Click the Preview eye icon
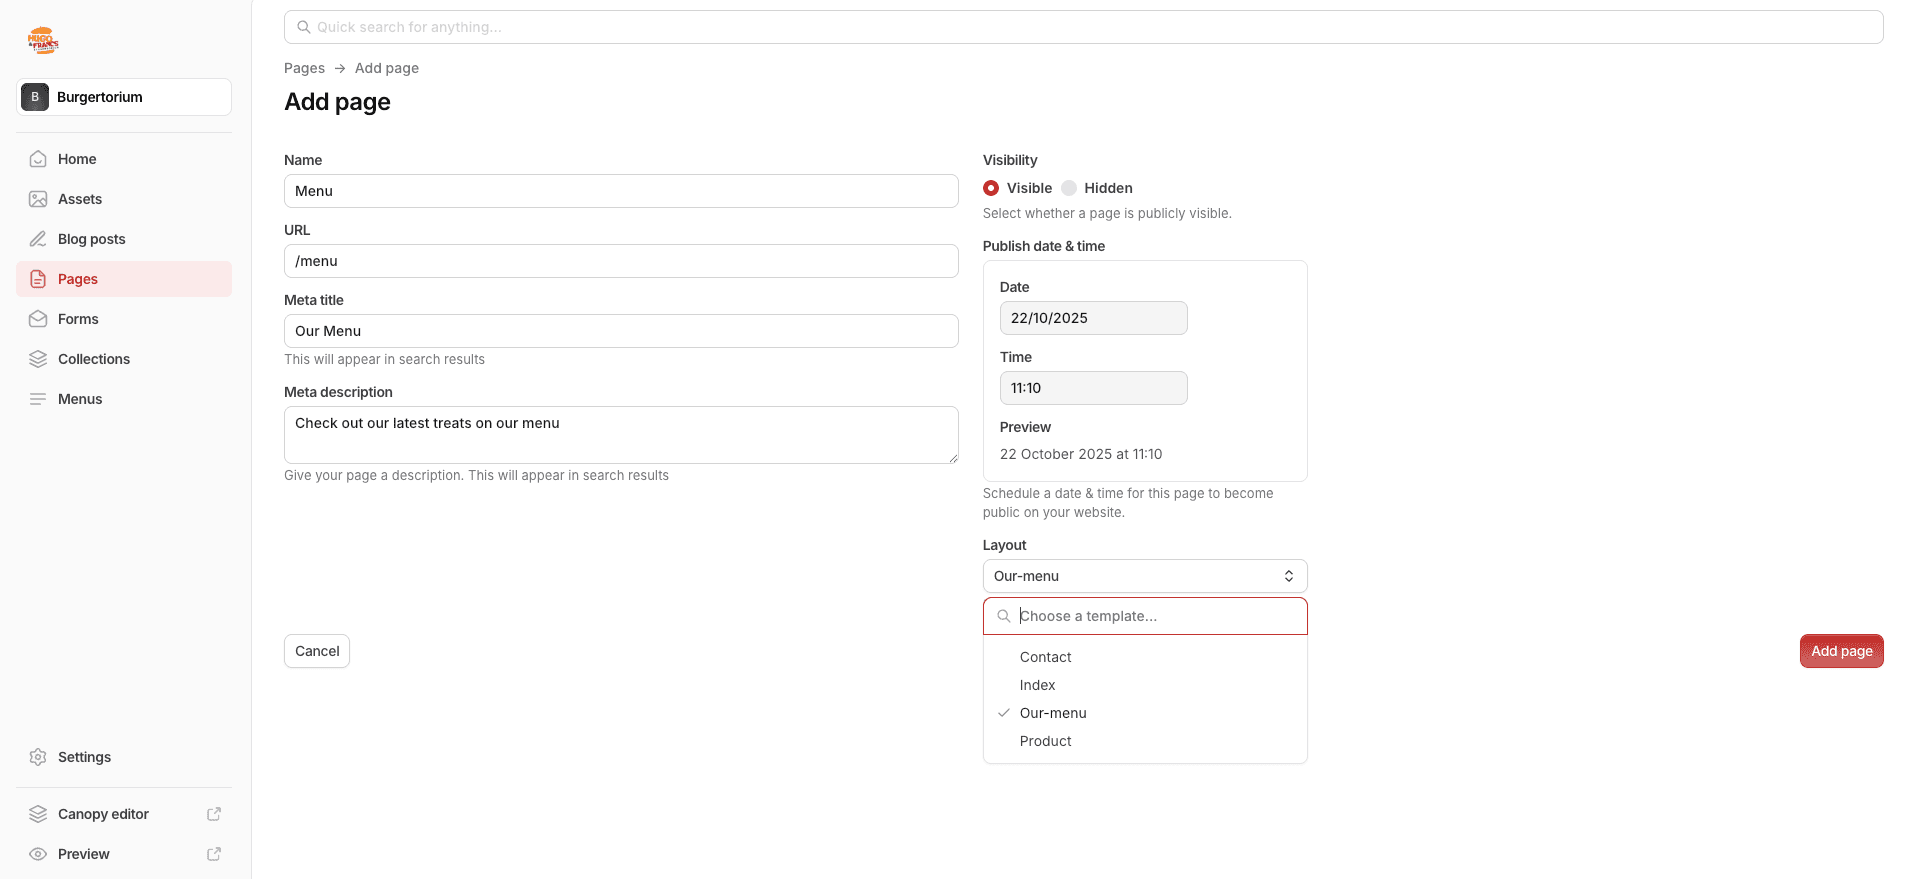Screen dimensions: 1911x879 point(38,854)
